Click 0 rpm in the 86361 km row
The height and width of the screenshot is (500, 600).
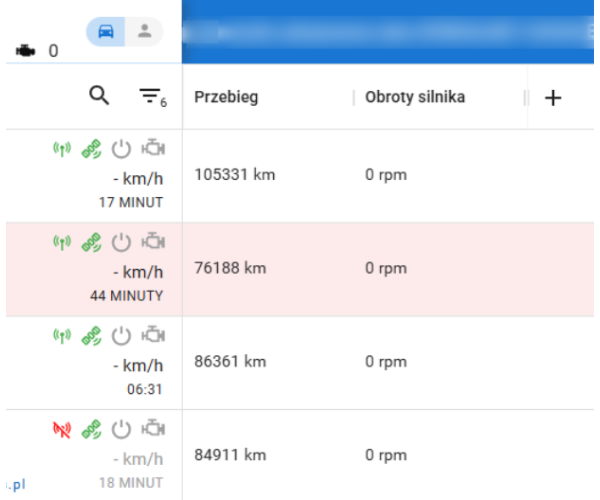coord(386,362)
